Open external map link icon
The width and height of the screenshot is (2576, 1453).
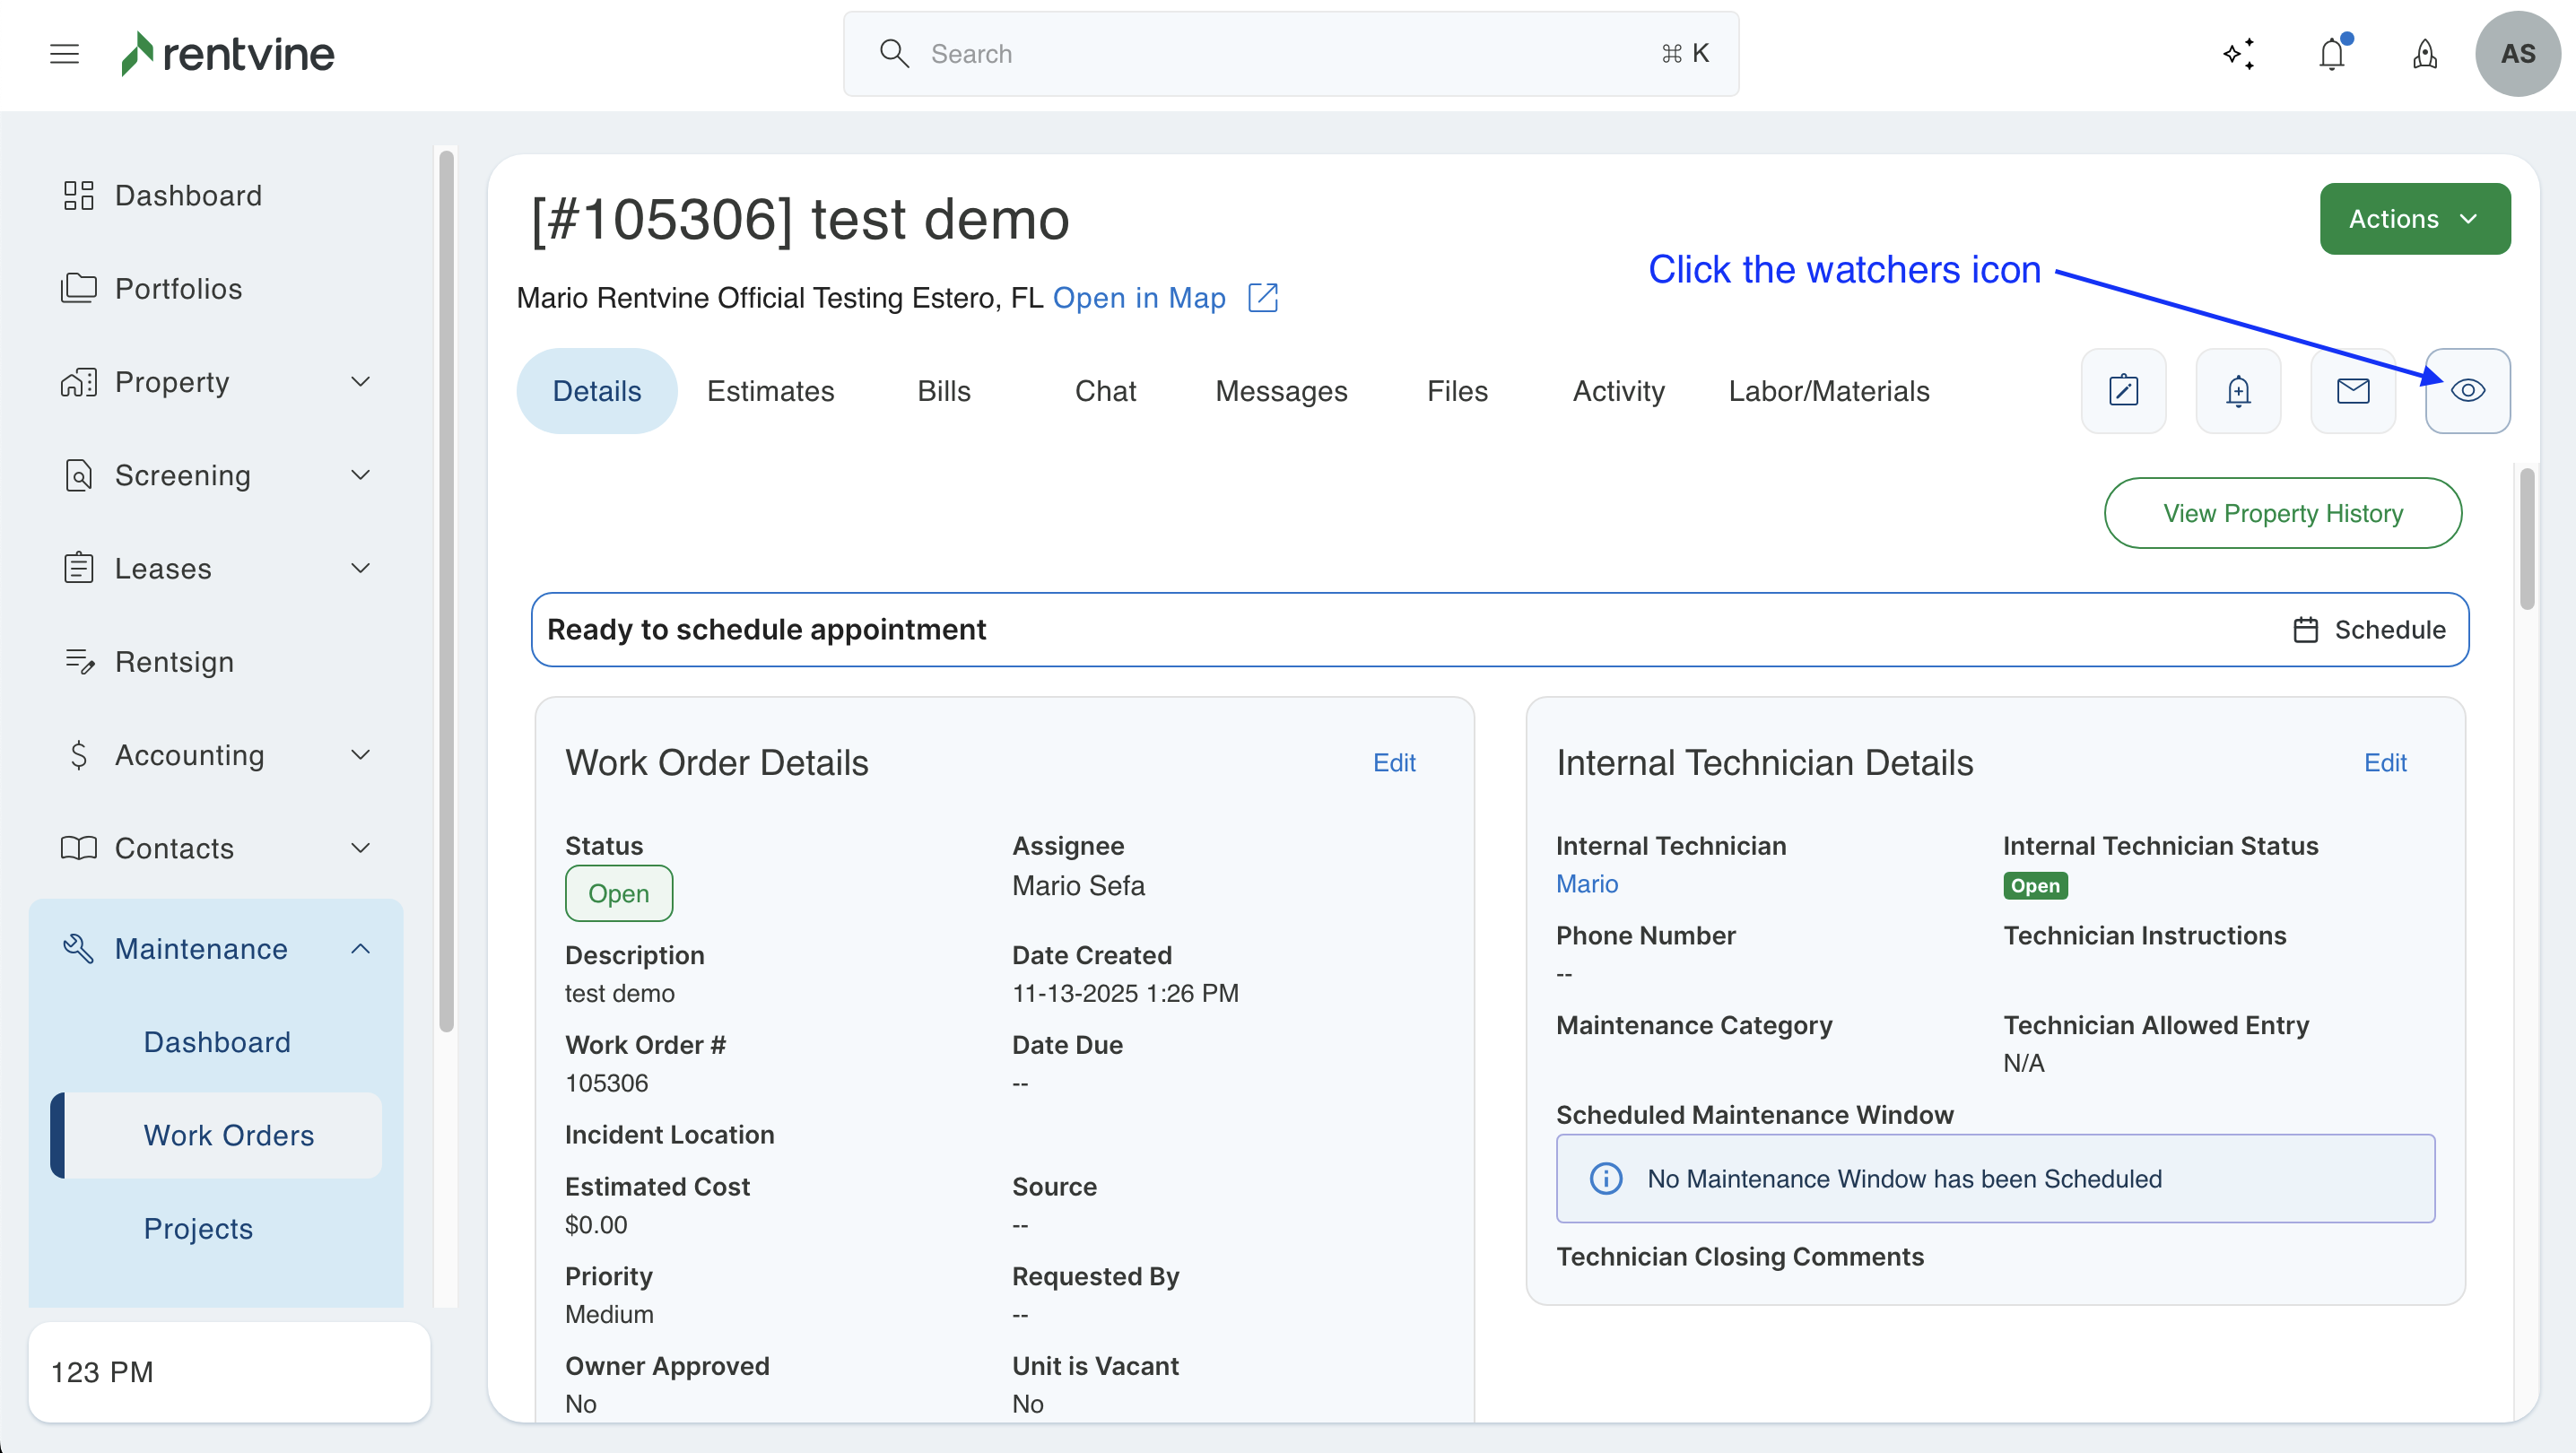coord(1263,298)
